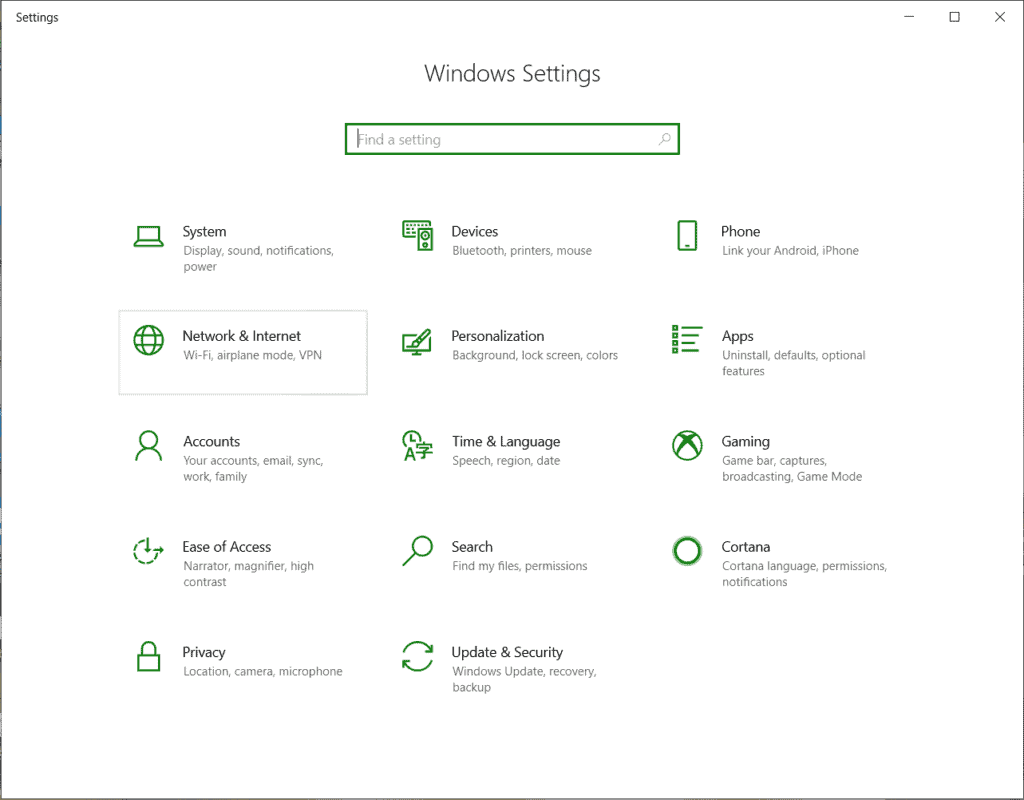Go to Personalization title text
Screen dimensions: 1024x800
click(498, 336)
